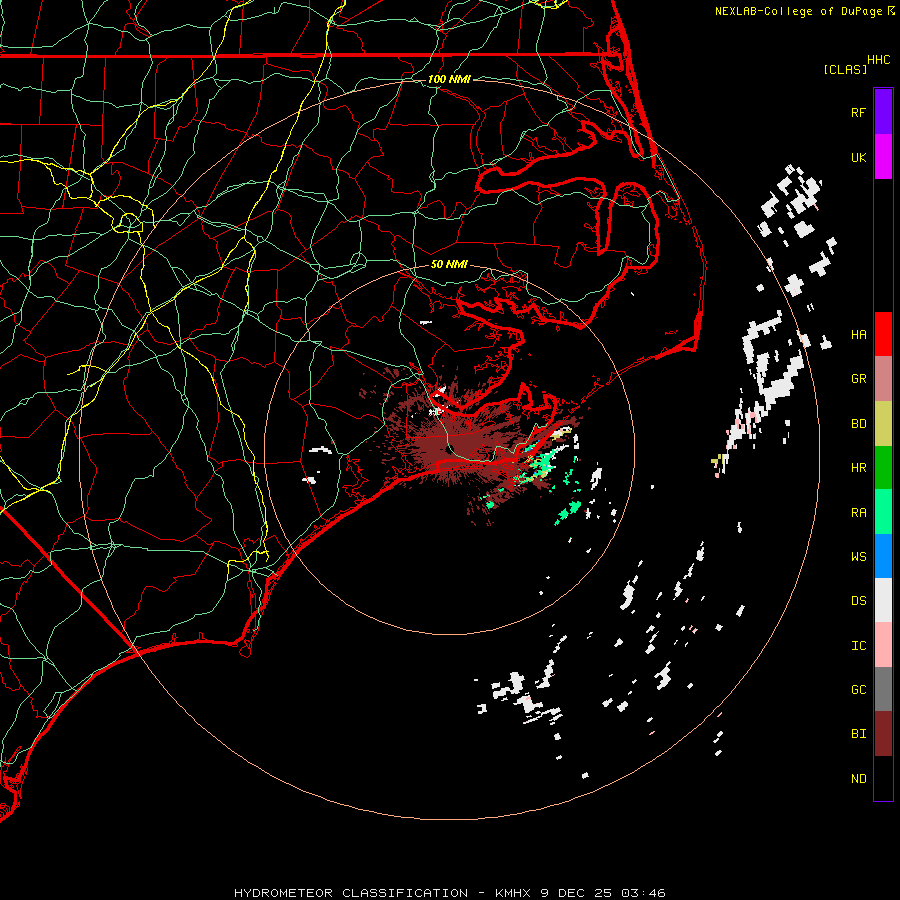Click the DS legend label
Viewport: 900px width, 900px height.
tap(858, 601)
